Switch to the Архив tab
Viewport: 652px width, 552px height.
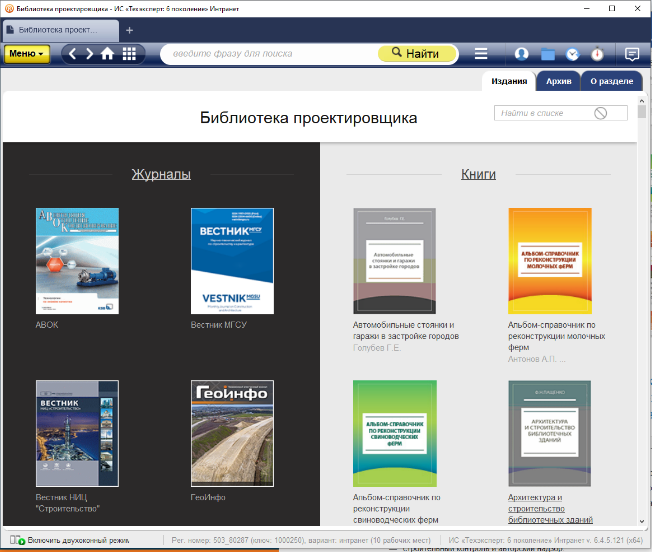pyautogui.click(x=559, y=82)
